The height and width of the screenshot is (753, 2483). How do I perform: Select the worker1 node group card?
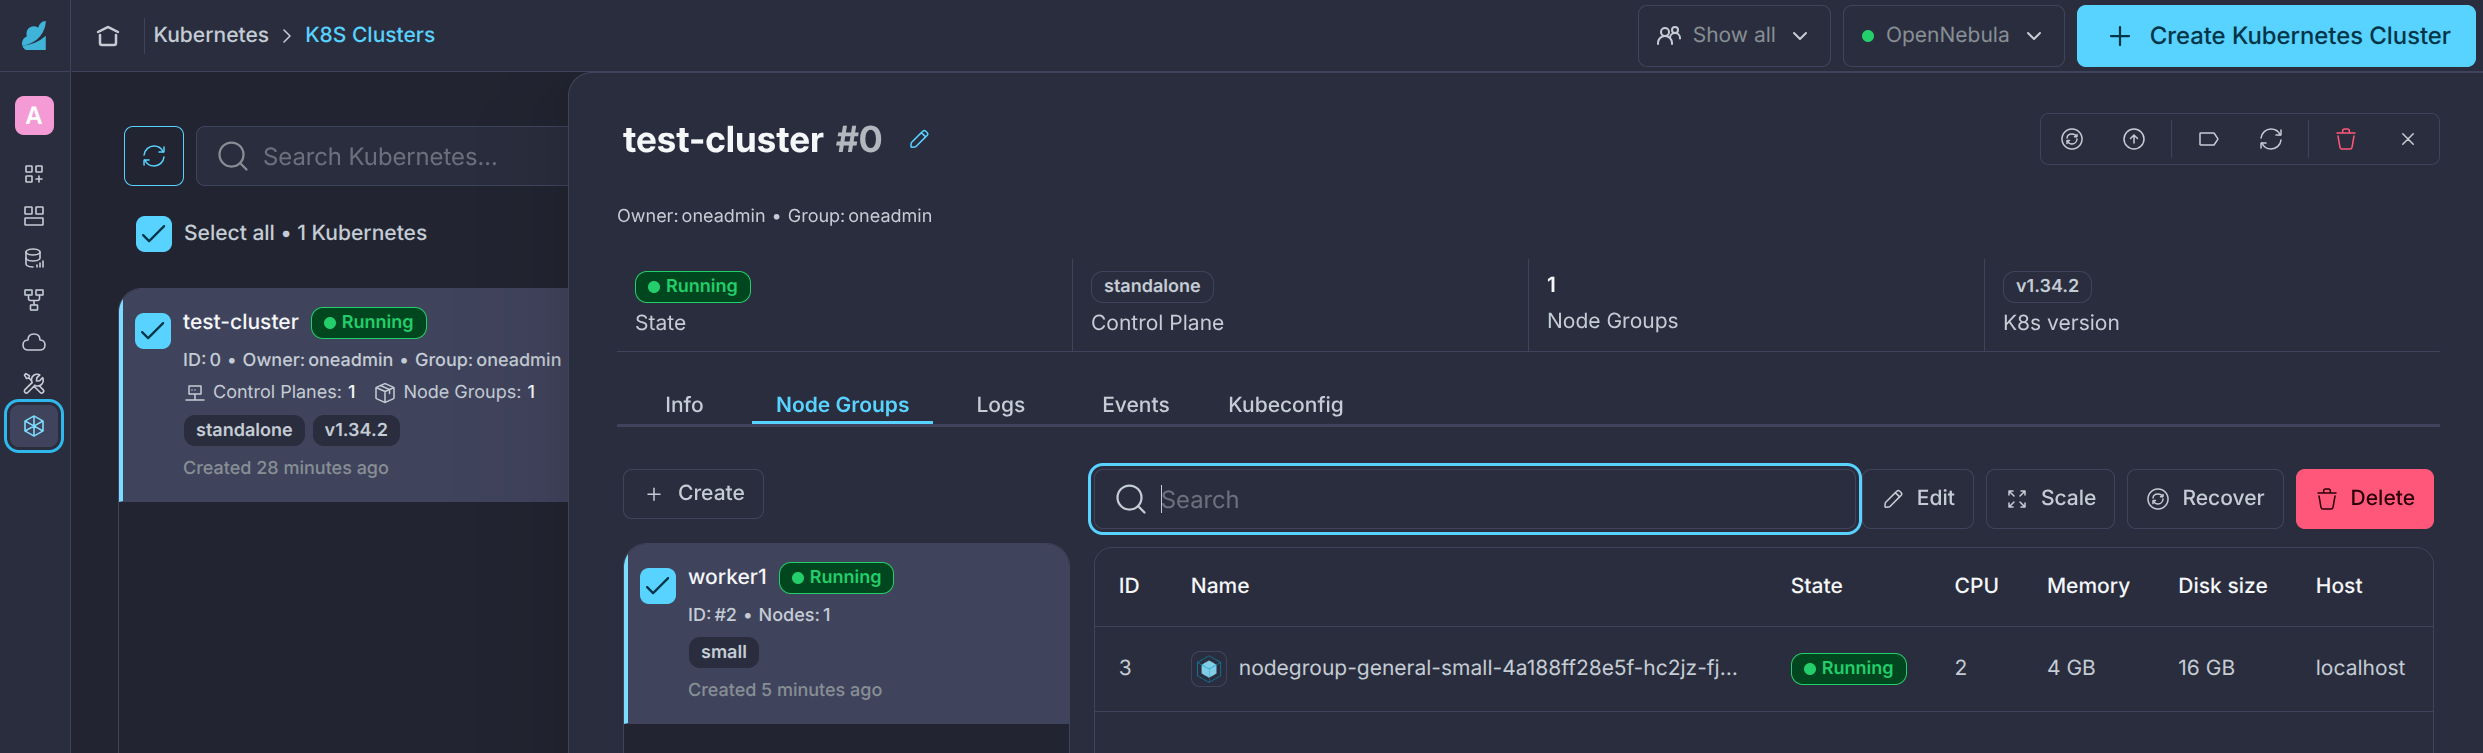coord(846,633)
